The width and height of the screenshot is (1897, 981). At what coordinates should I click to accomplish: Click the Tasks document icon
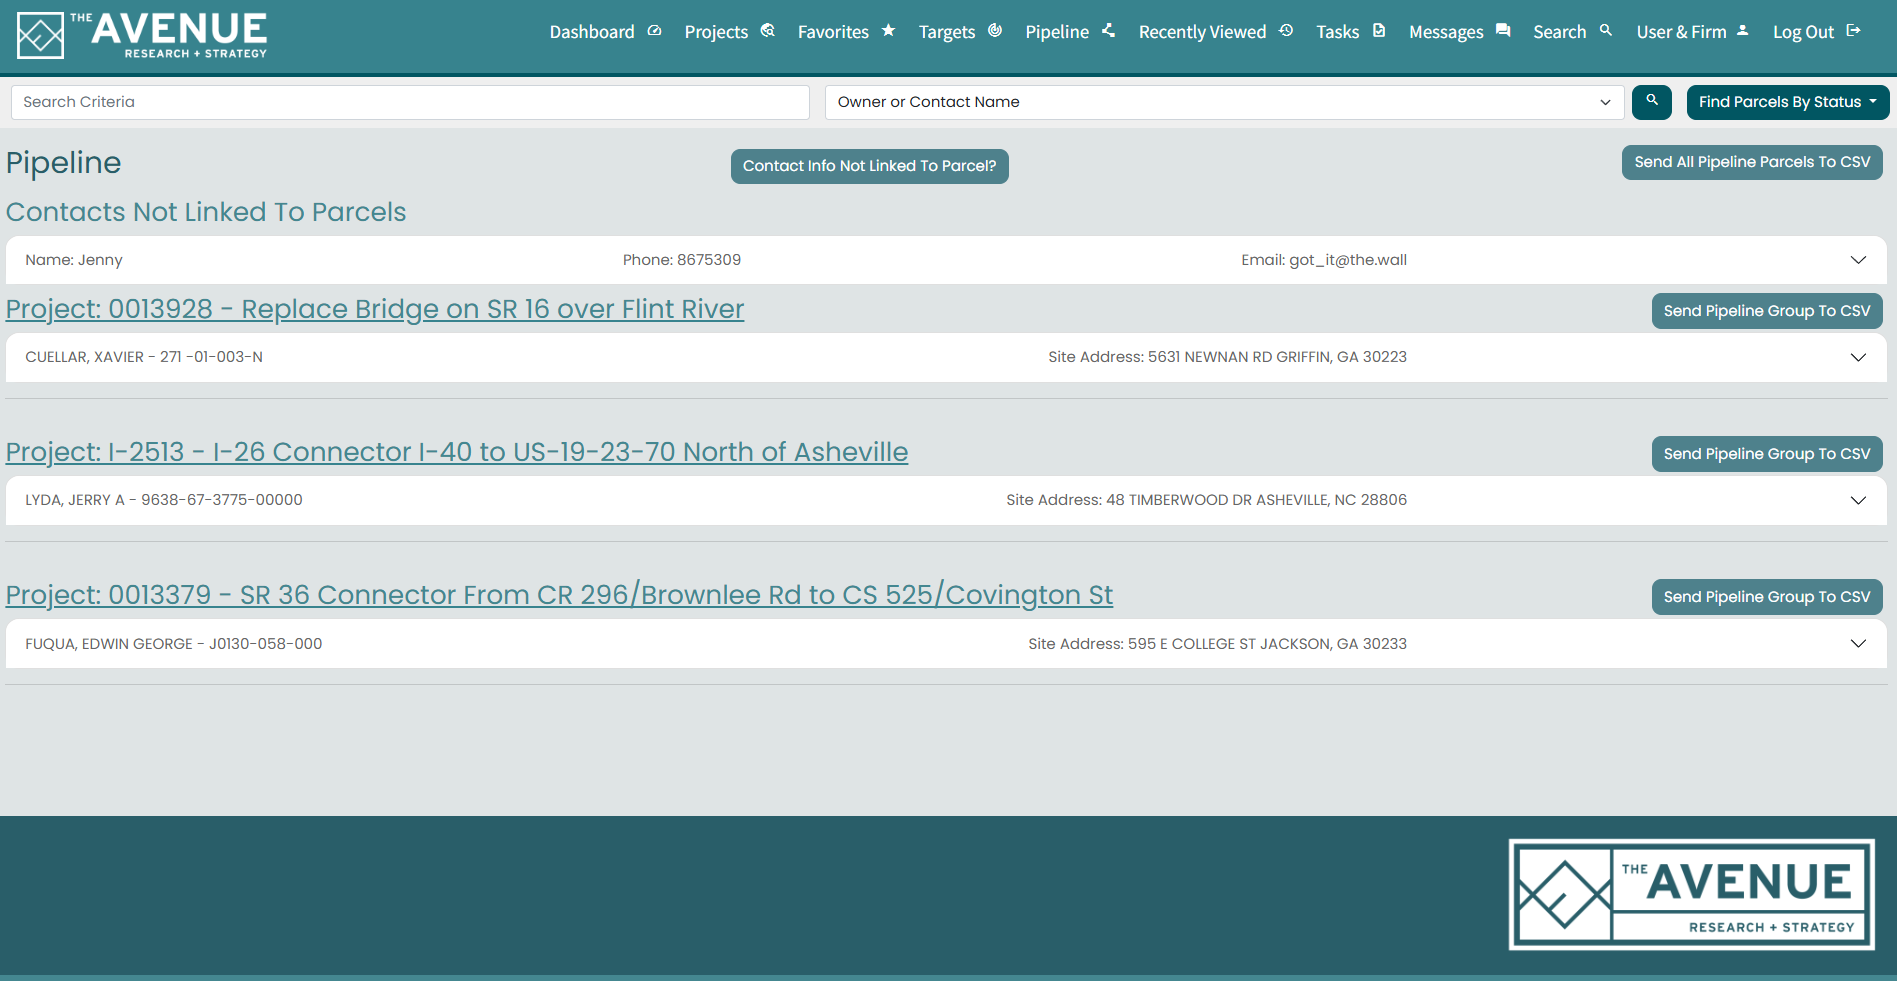point(1379,31)
